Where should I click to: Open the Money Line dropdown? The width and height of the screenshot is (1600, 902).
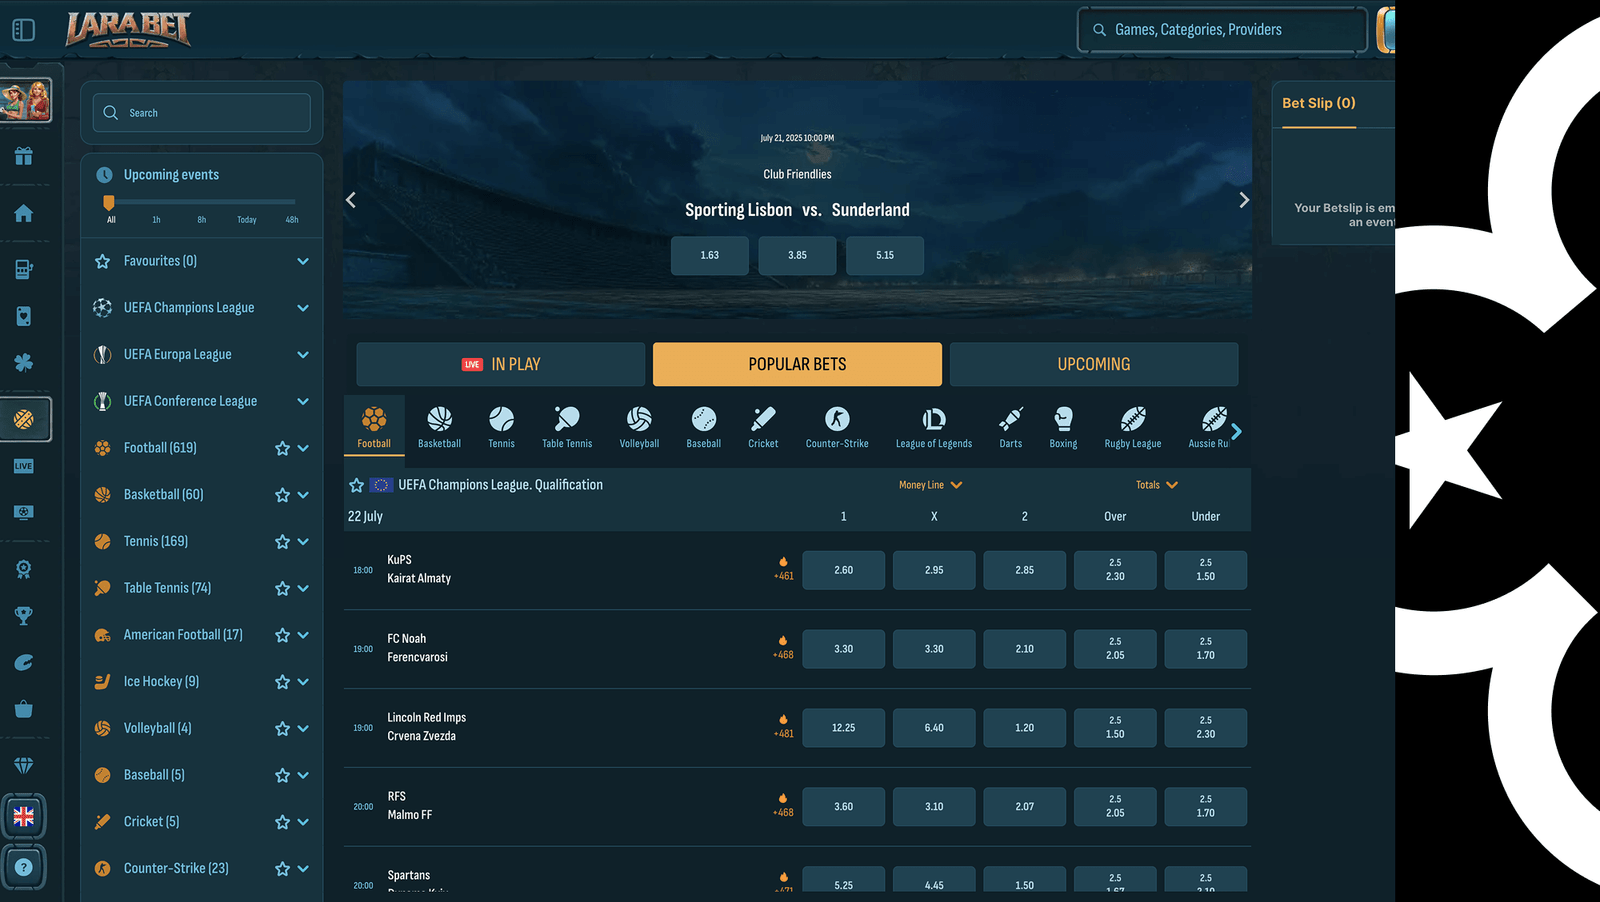[x=930, y=485]
